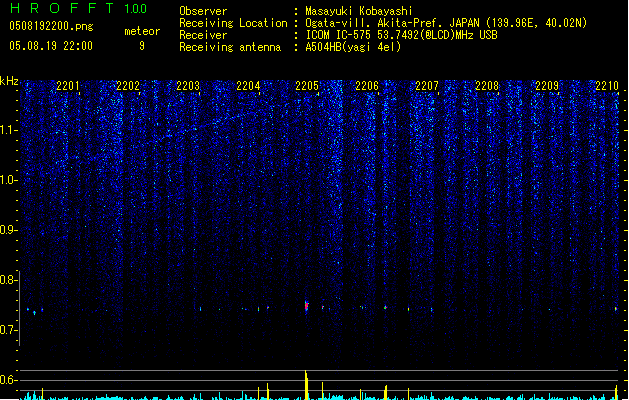Click the 1.1 kHz axis label
629x400 pixels.
[8, 130]
